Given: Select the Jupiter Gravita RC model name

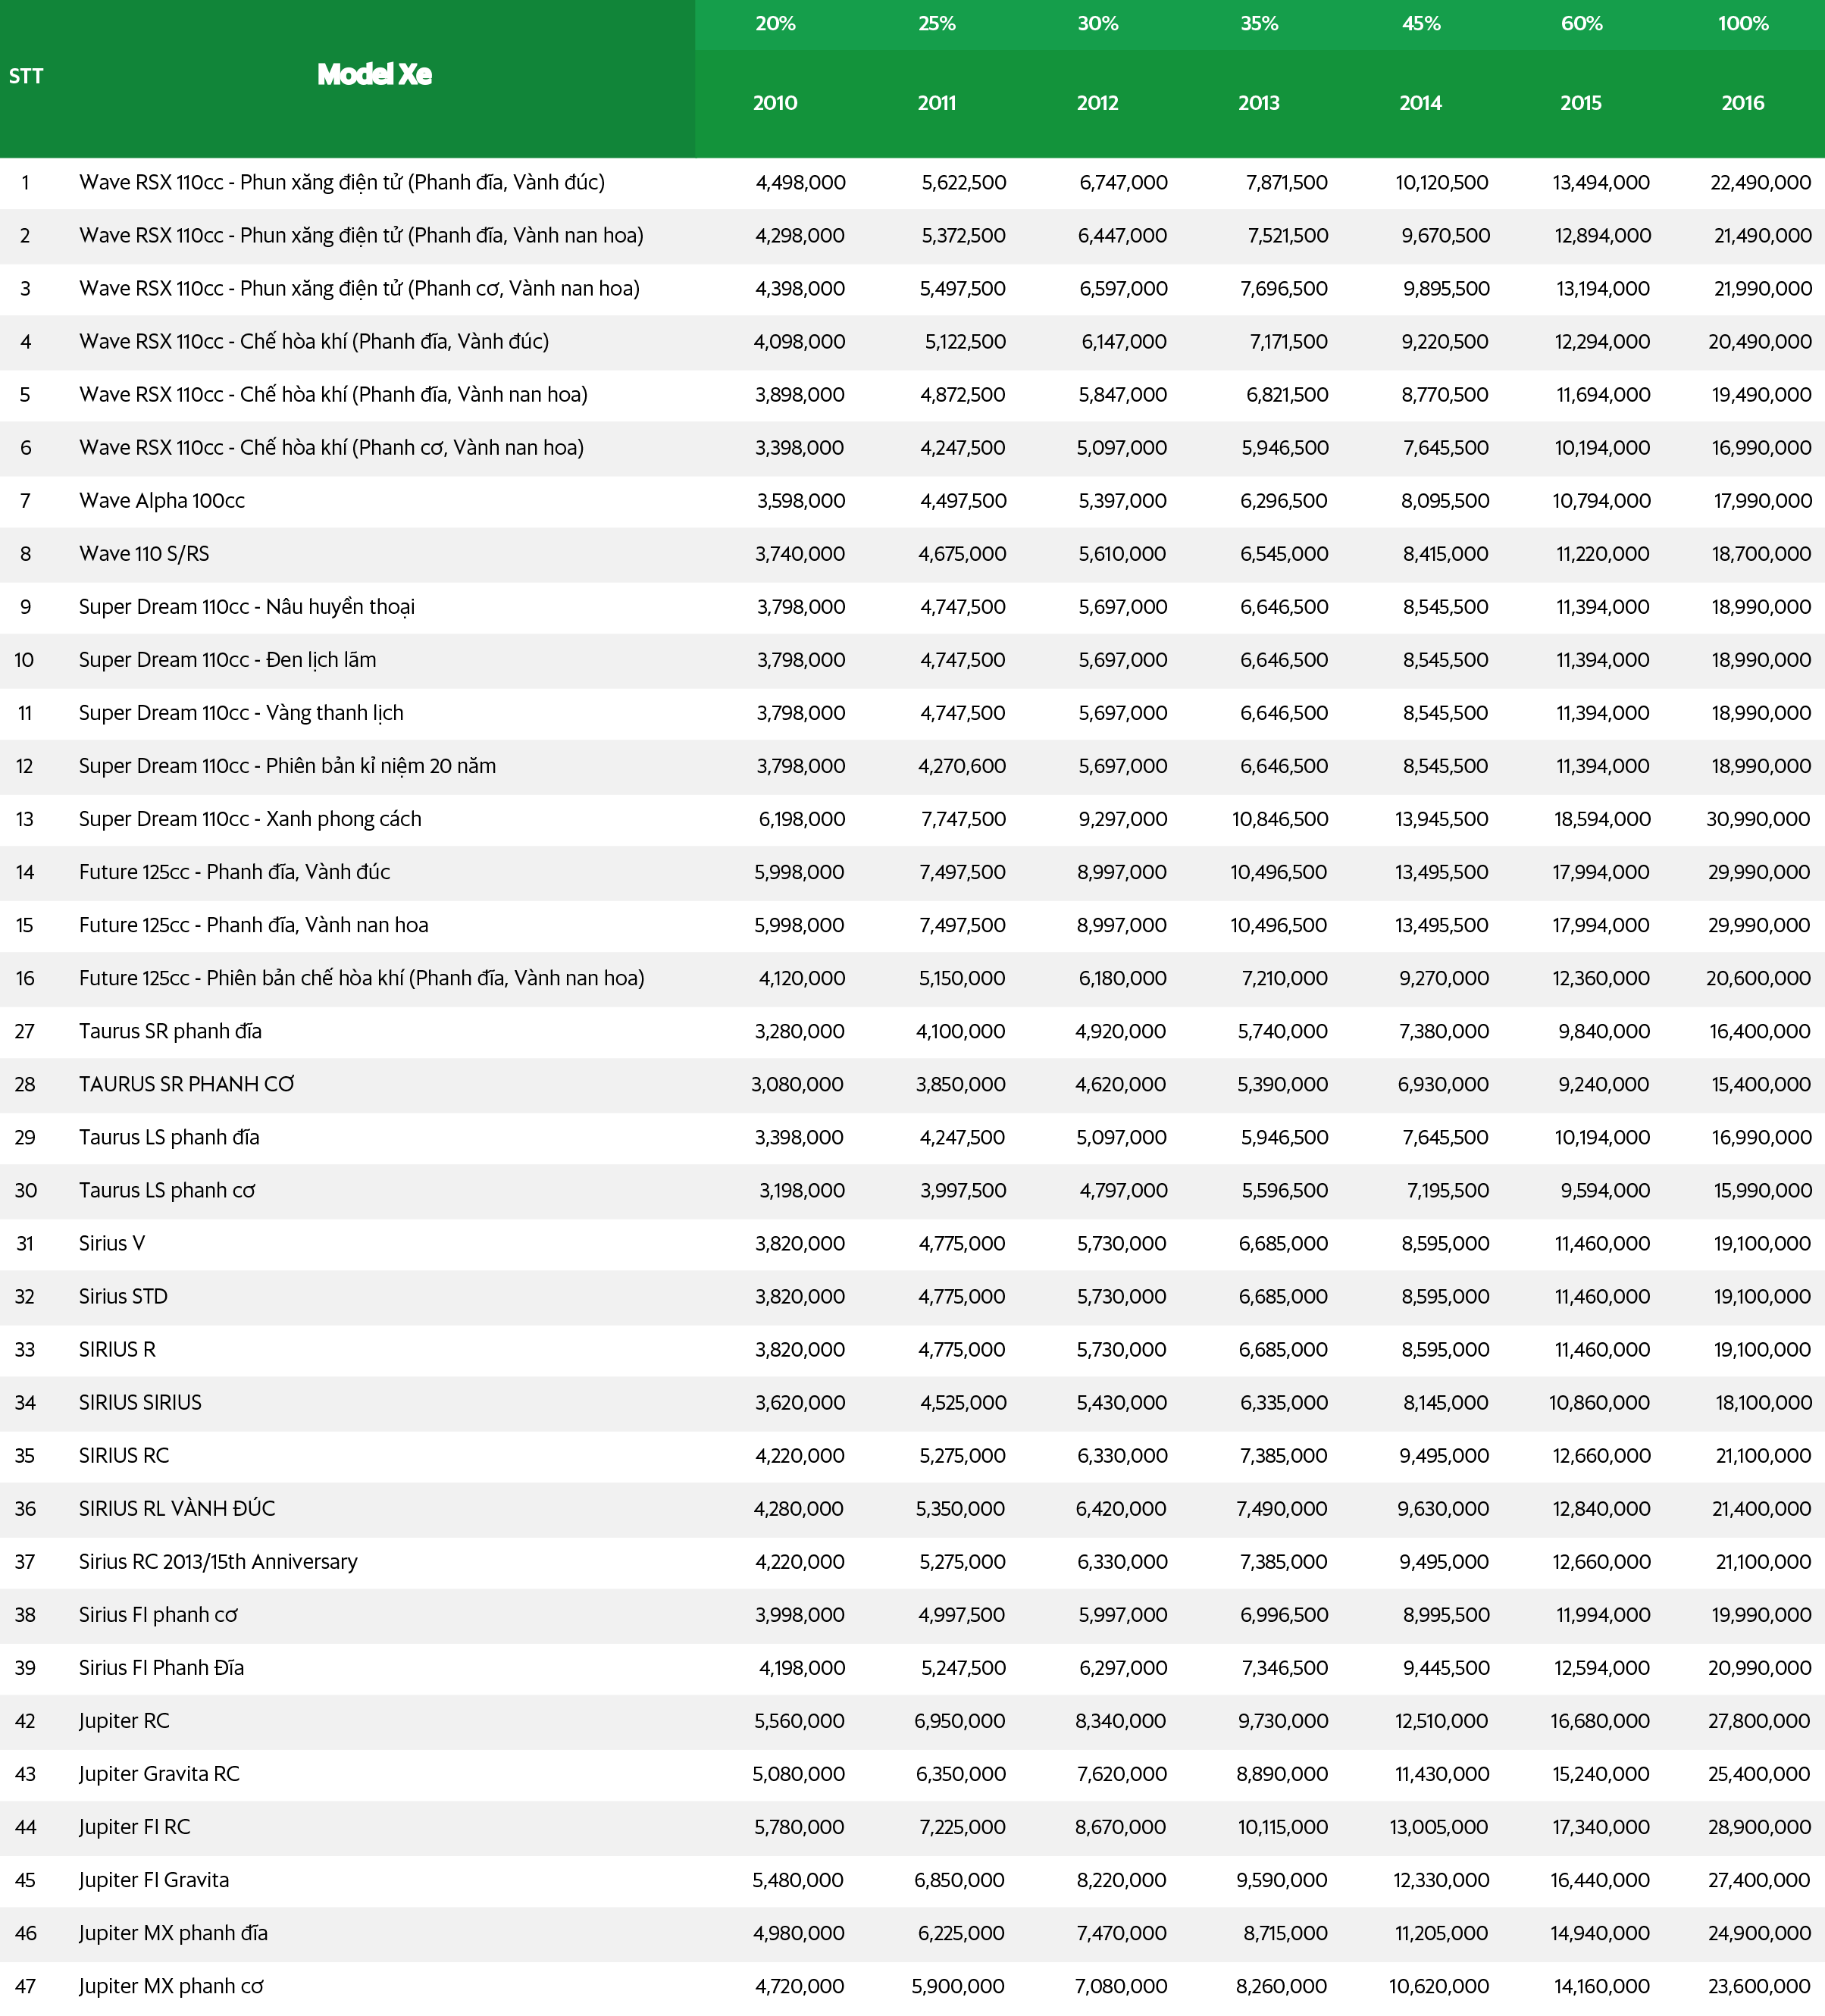Looking at the screenshot, I should coord(159,1773).
